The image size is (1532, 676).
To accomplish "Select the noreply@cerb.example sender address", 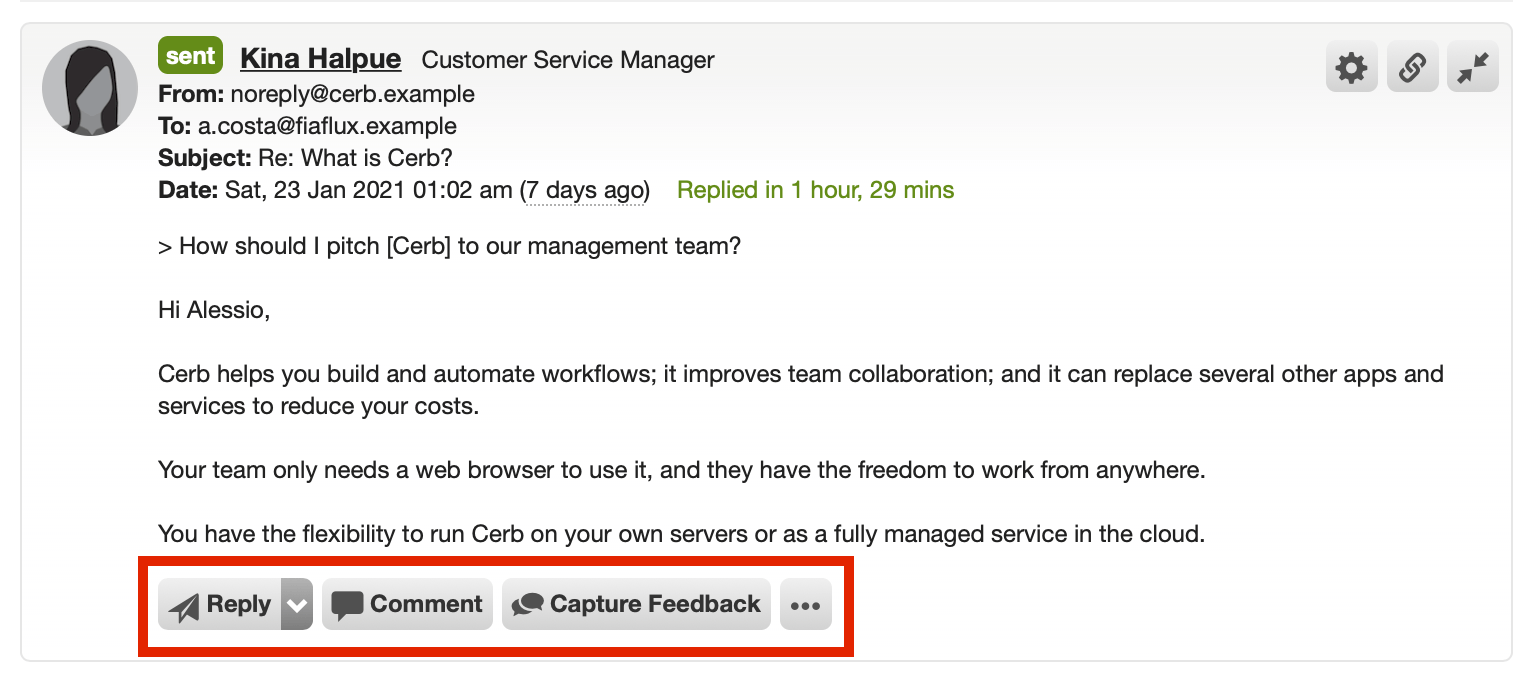I will 353,94.
